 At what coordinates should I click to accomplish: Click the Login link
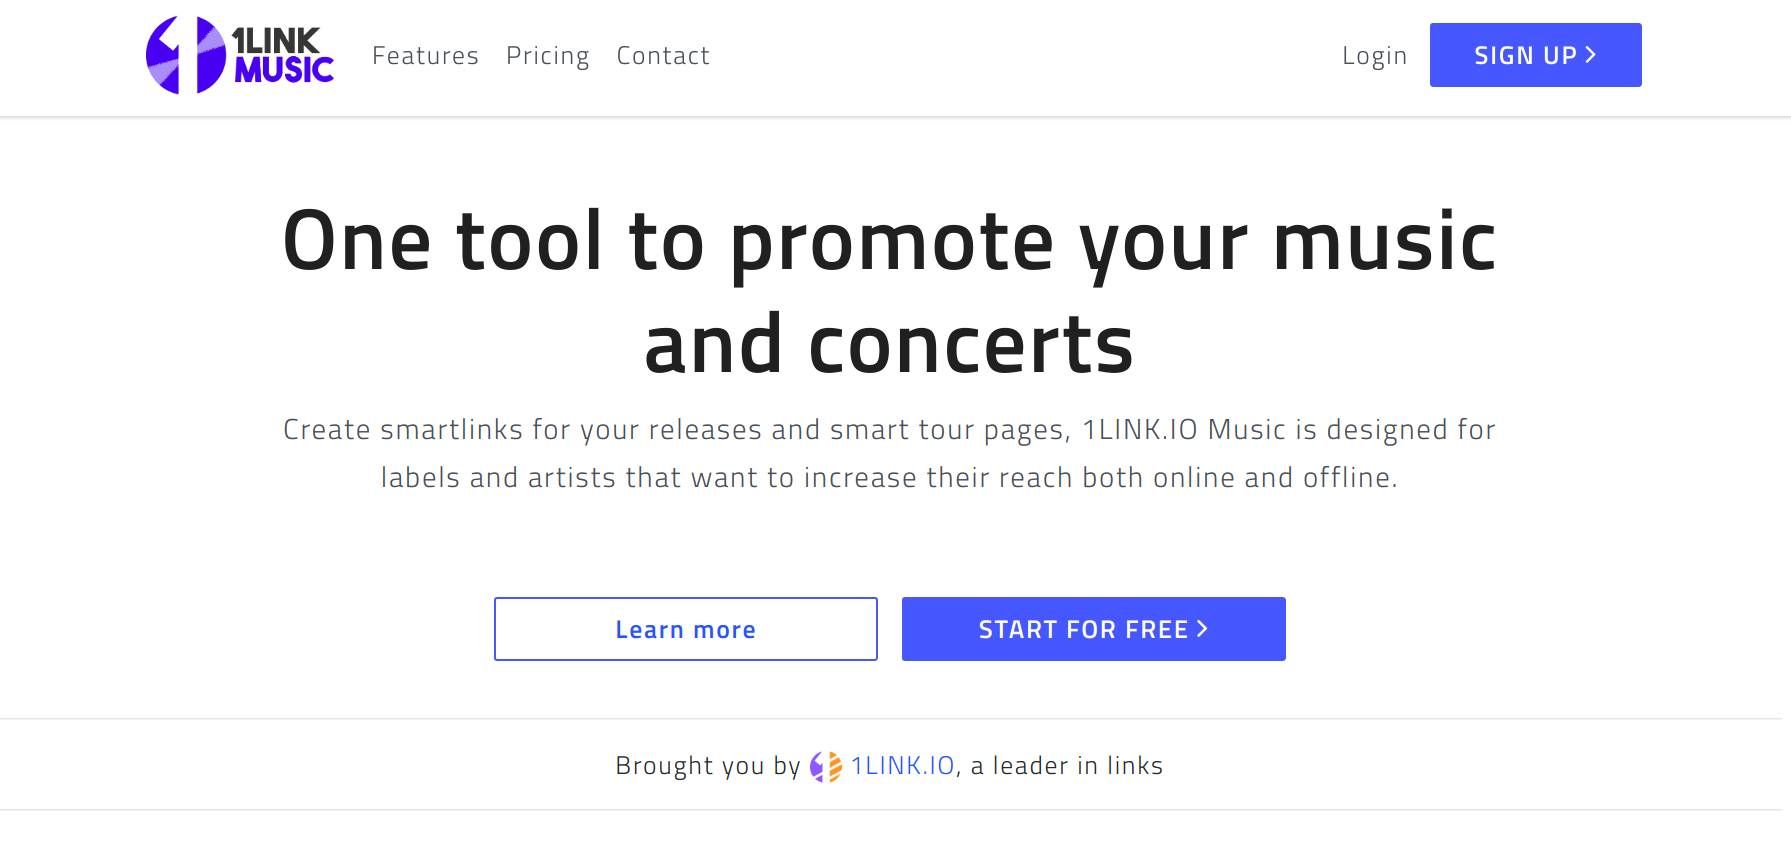(x=1374, y=55)
